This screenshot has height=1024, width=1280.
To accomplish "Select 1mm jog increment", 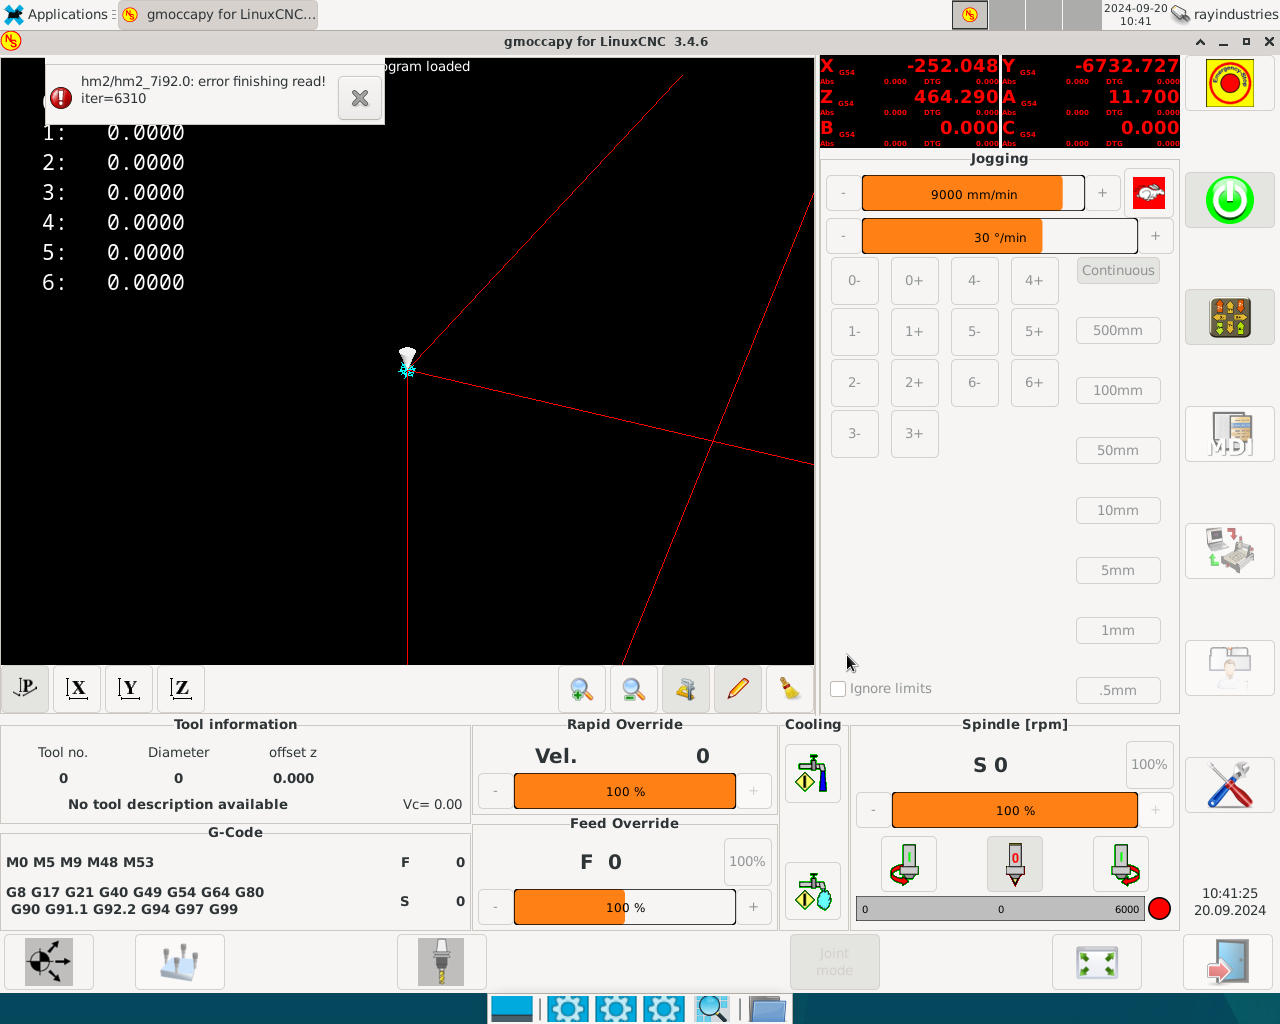I will click(x=1118, y=631).
